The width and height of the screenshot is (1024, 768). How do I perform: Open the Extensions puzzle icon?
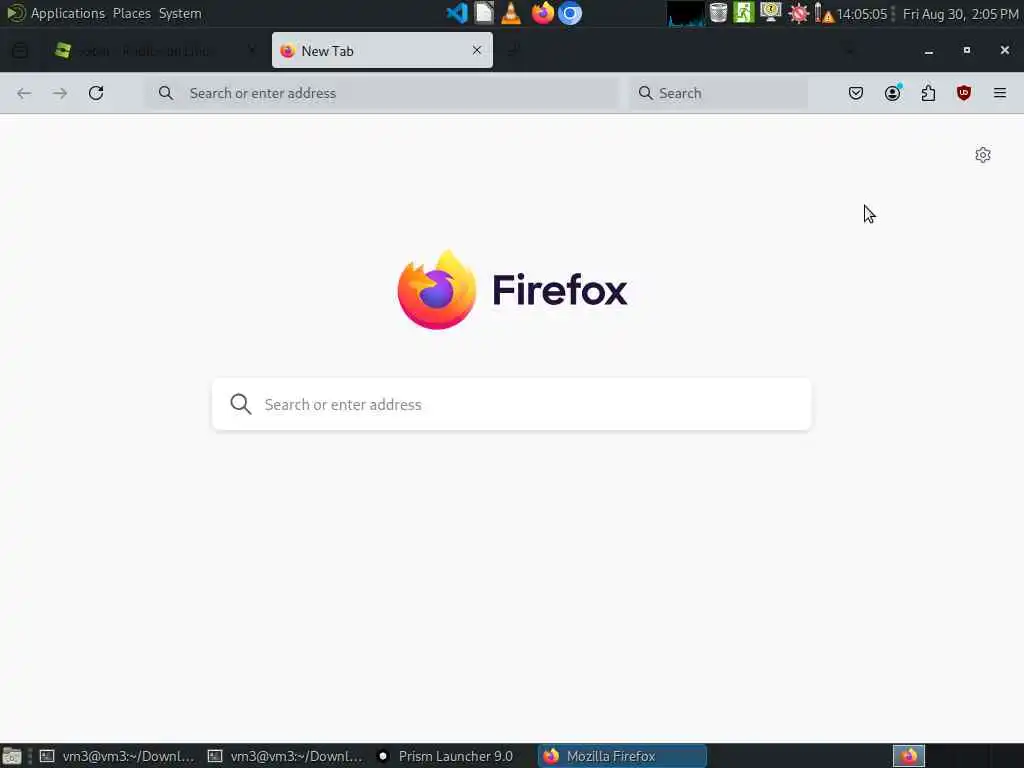(x=928, y=93)
